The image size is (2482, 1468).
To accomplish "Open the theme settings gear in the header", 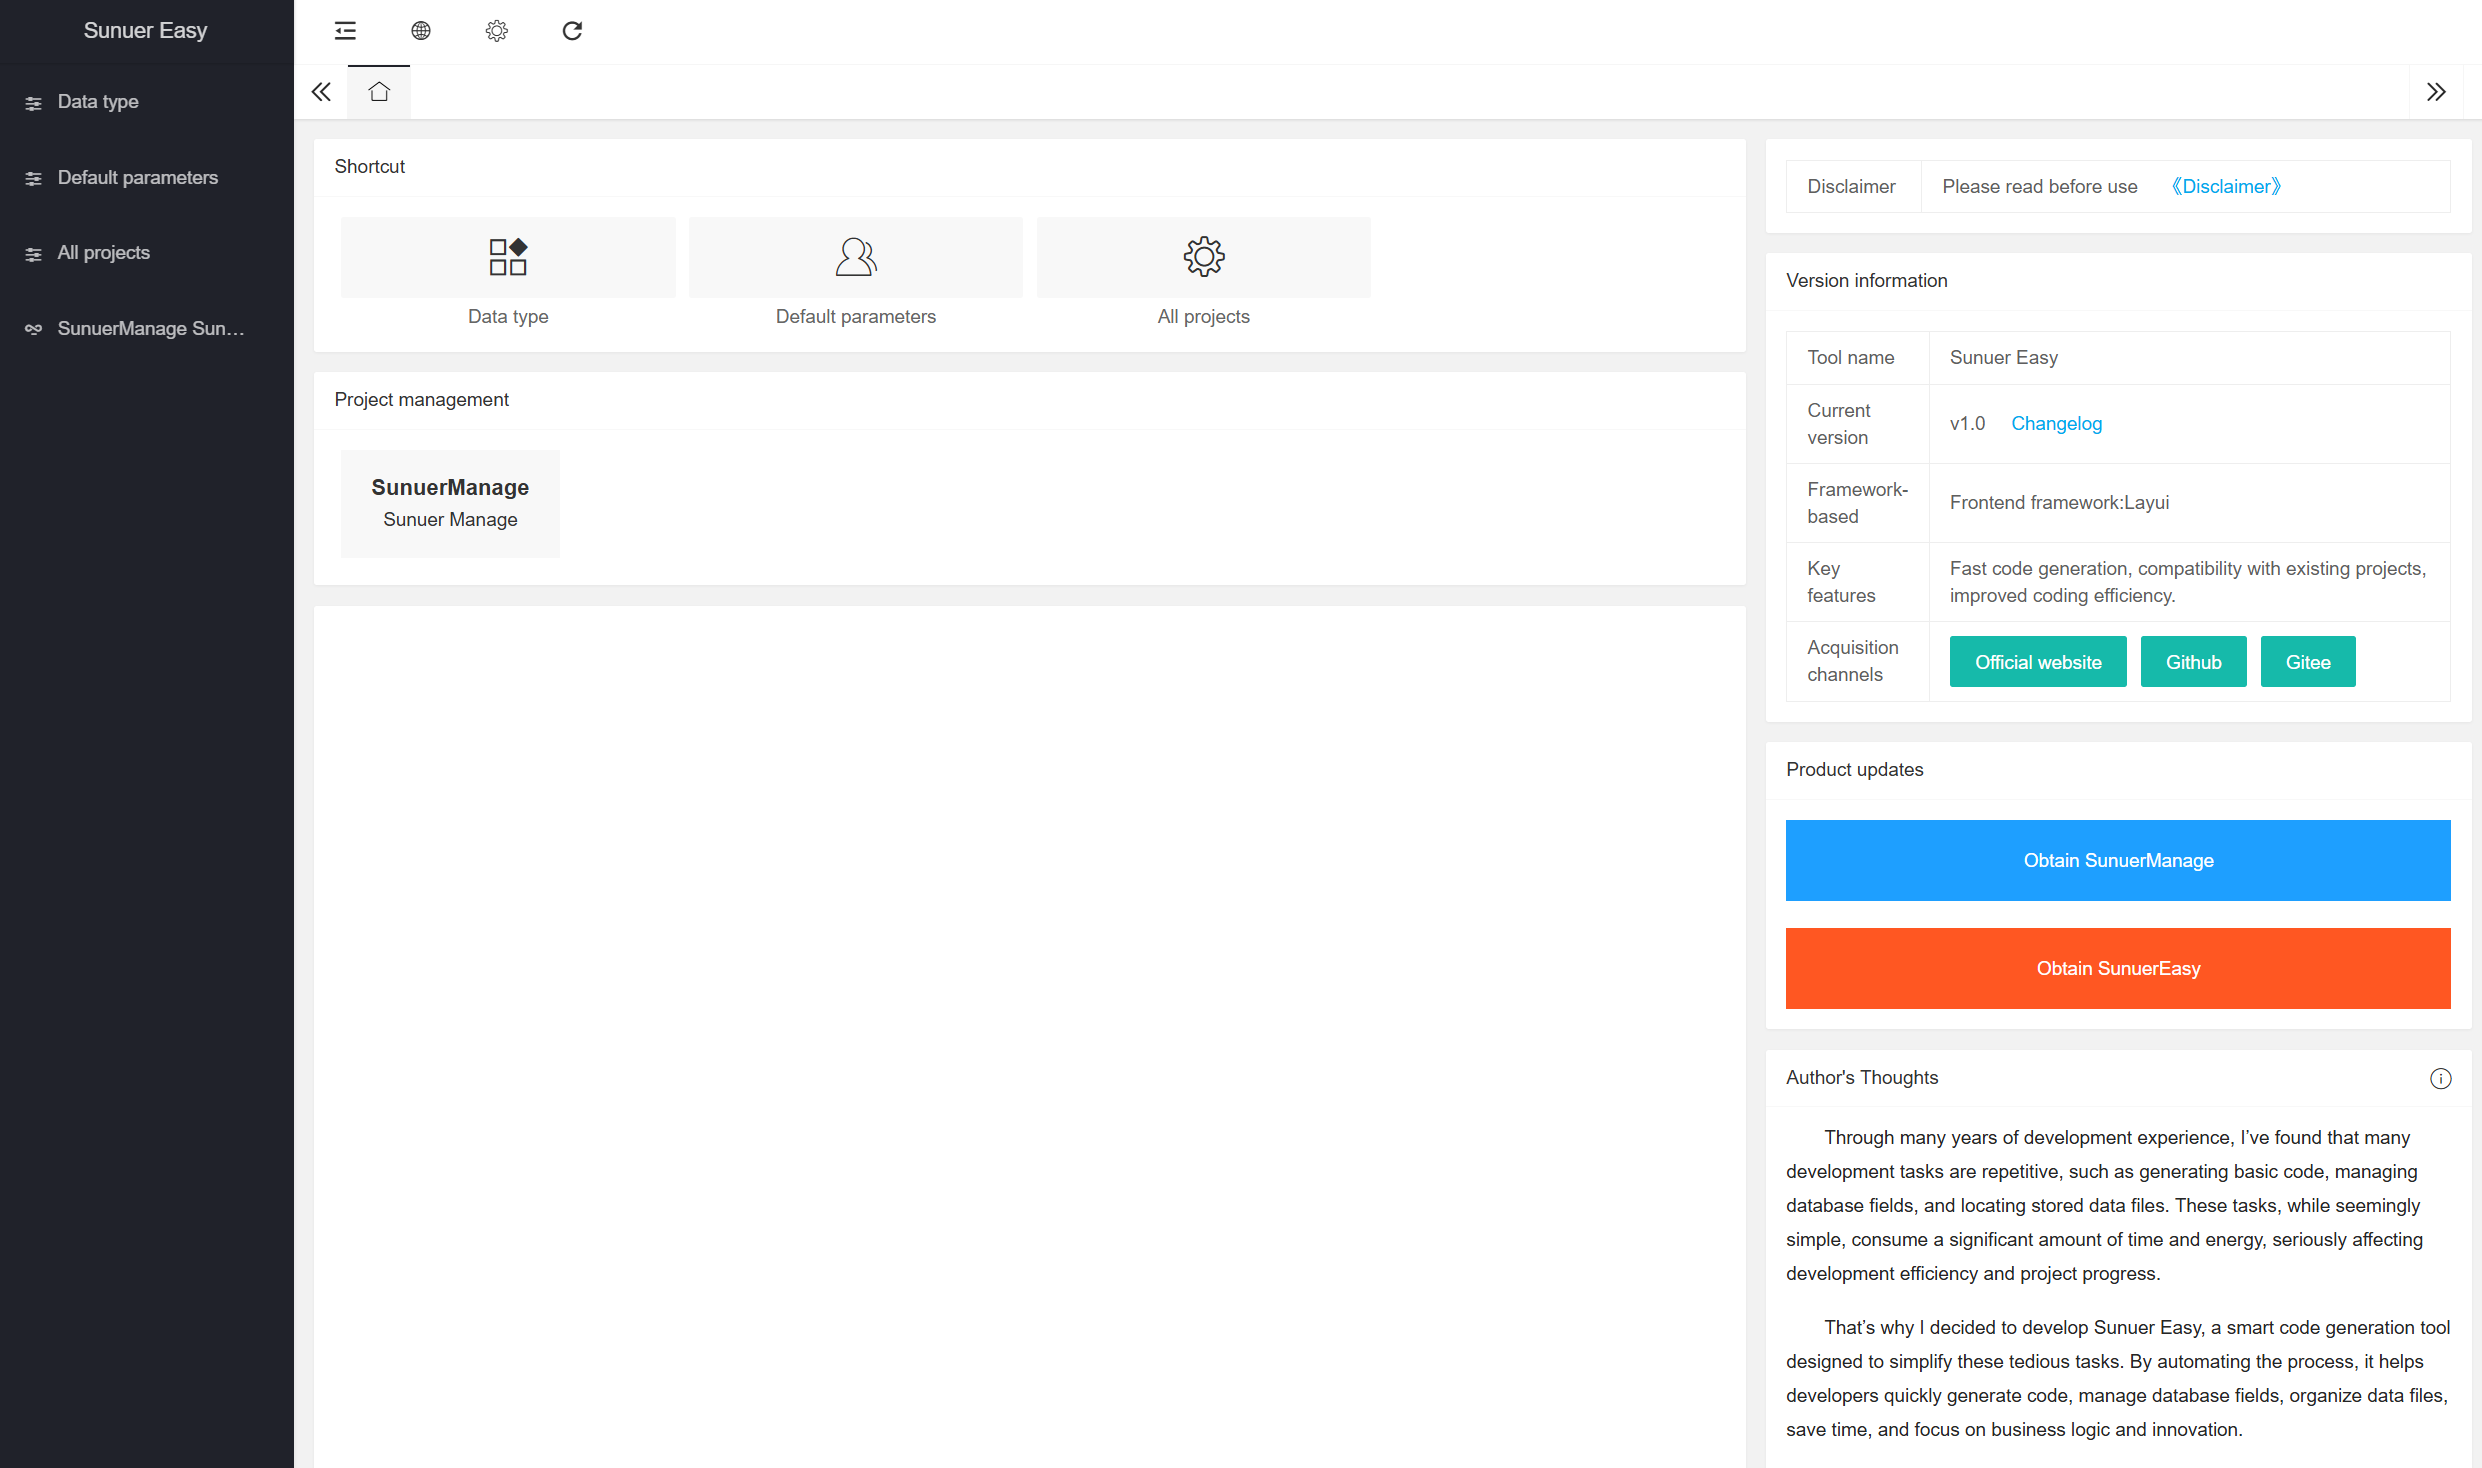I will click(497, 31).
